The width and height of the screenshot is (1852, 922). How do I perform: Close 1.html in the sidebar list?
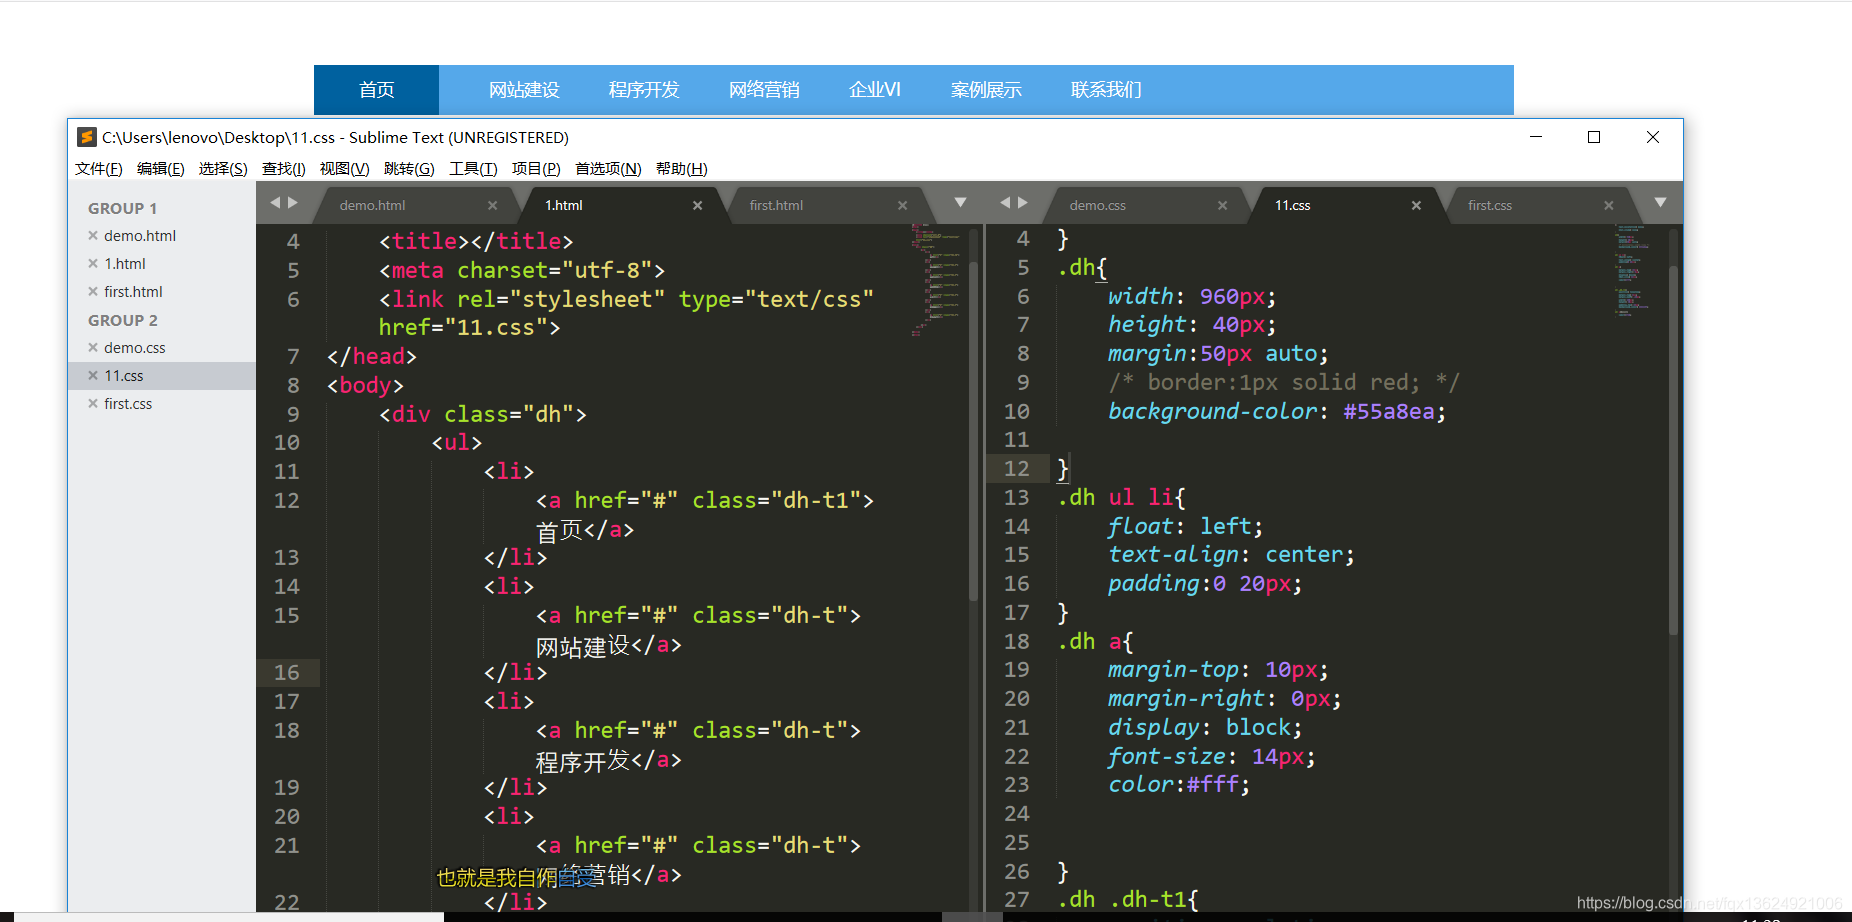tap(93, 264)
